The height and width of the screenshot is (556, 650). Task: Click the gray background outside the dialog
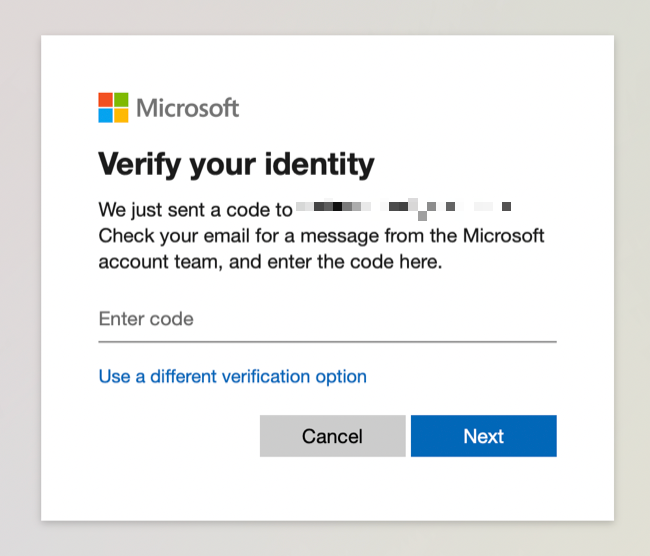(x=20, y=280)
